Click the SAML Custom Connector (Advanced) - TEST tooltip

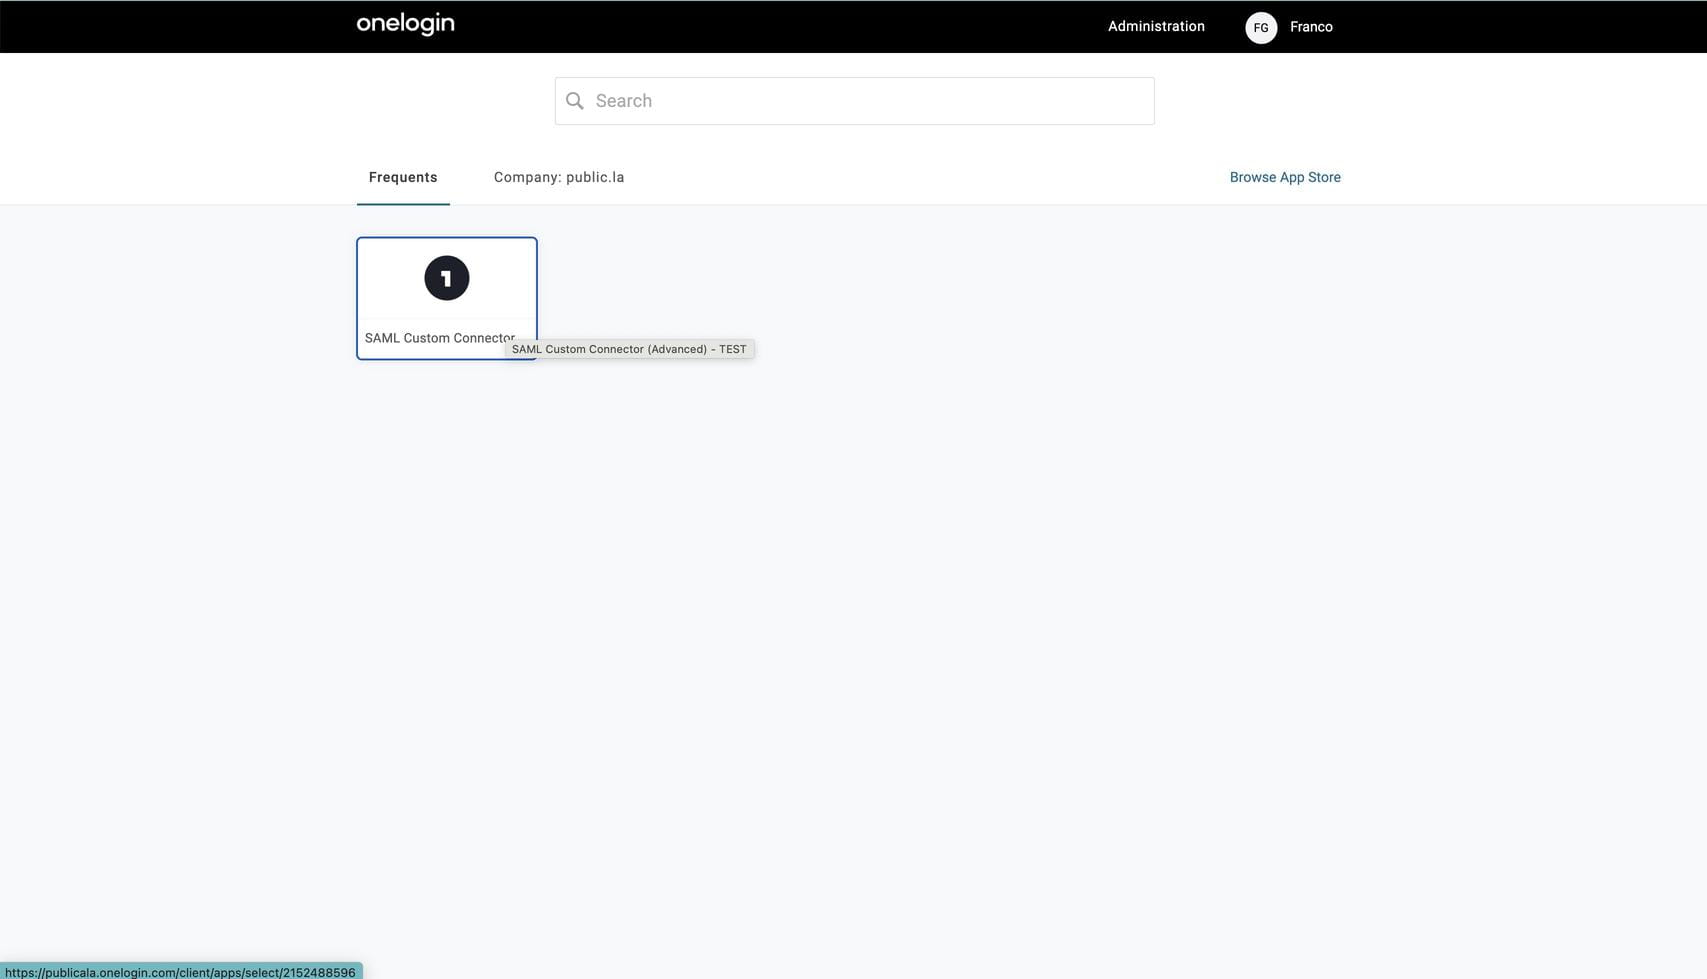[629, 349]
